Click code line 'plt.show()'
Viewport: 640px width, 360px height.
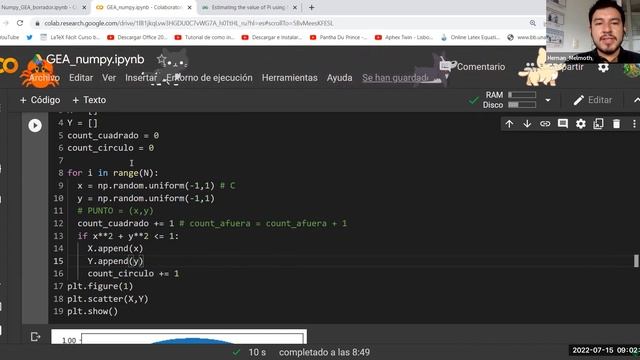[93, 311]
